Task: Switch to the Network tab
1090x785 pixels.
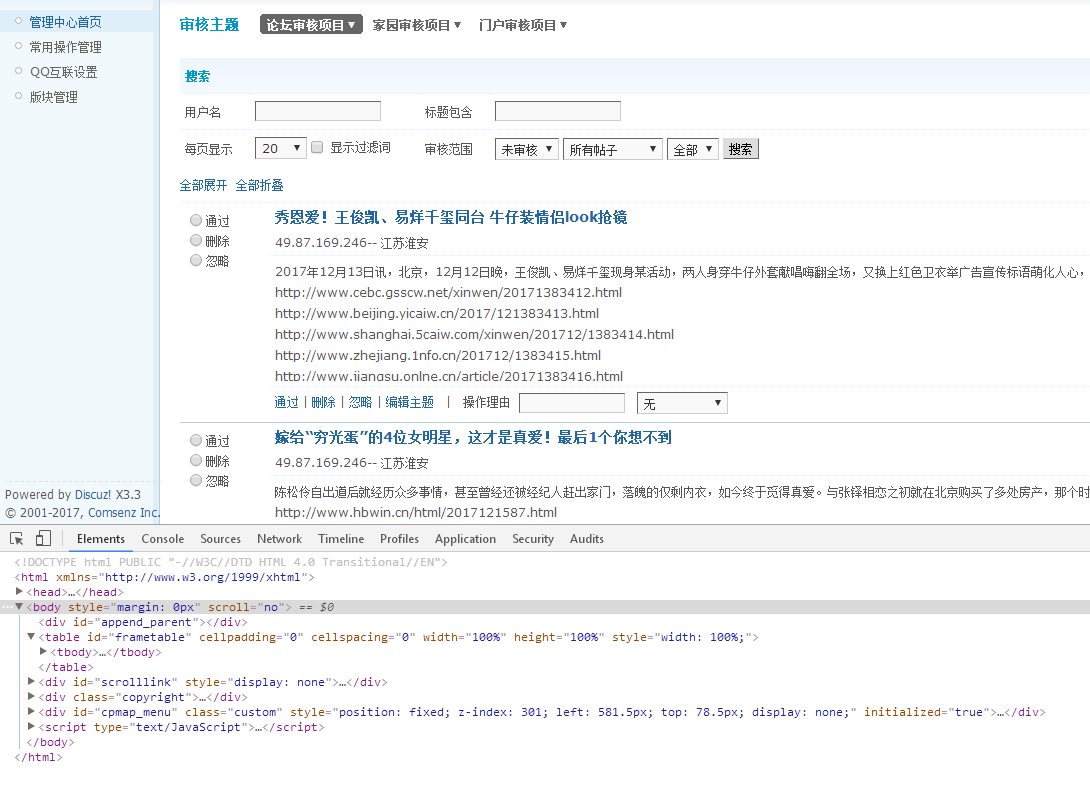Action: click(279, 539)
